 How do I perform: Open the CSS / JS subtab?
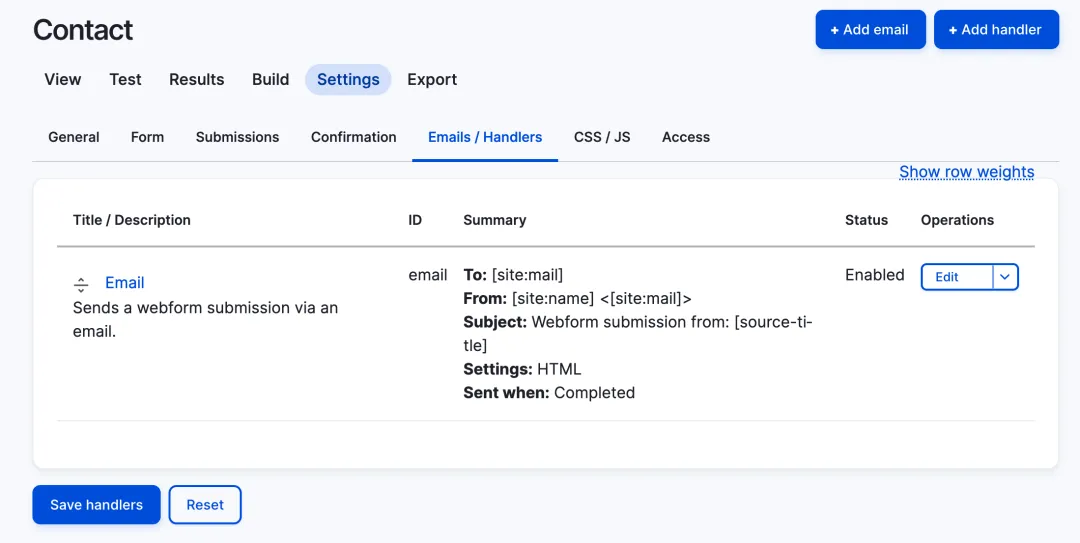pos(602,137)
